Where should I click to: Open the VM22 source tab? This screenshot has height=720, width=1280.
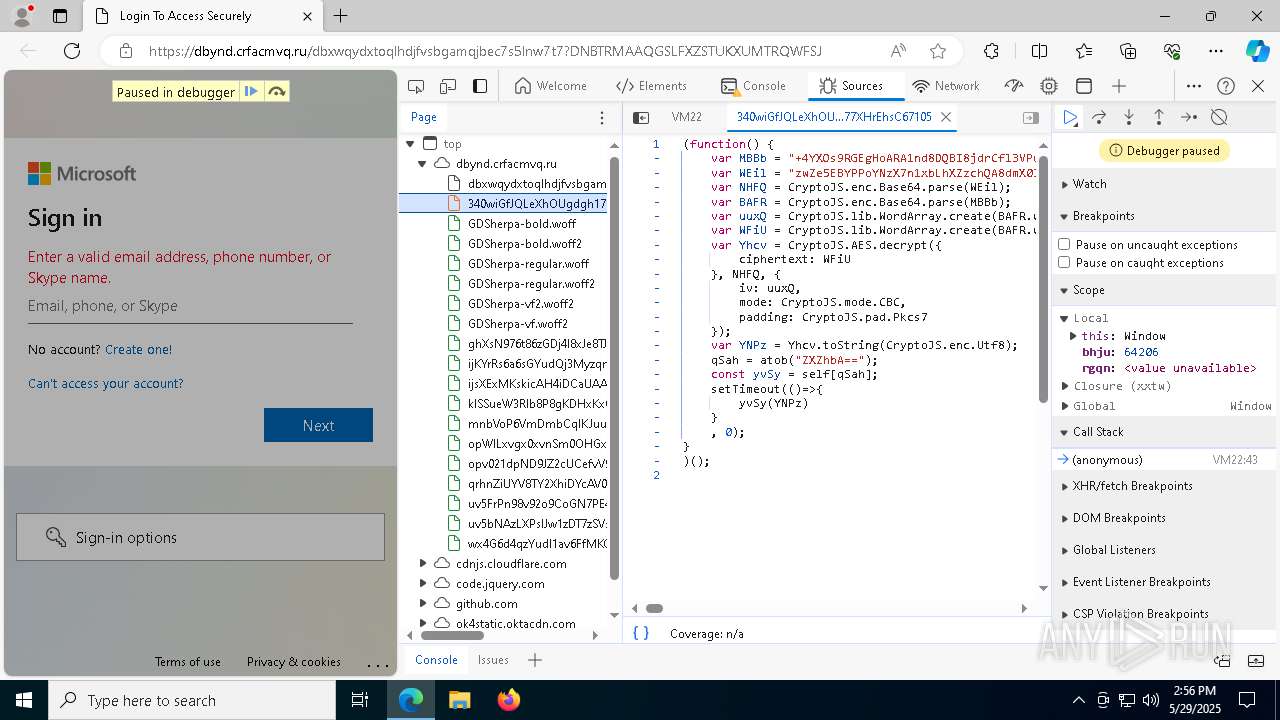coord(686,117)
